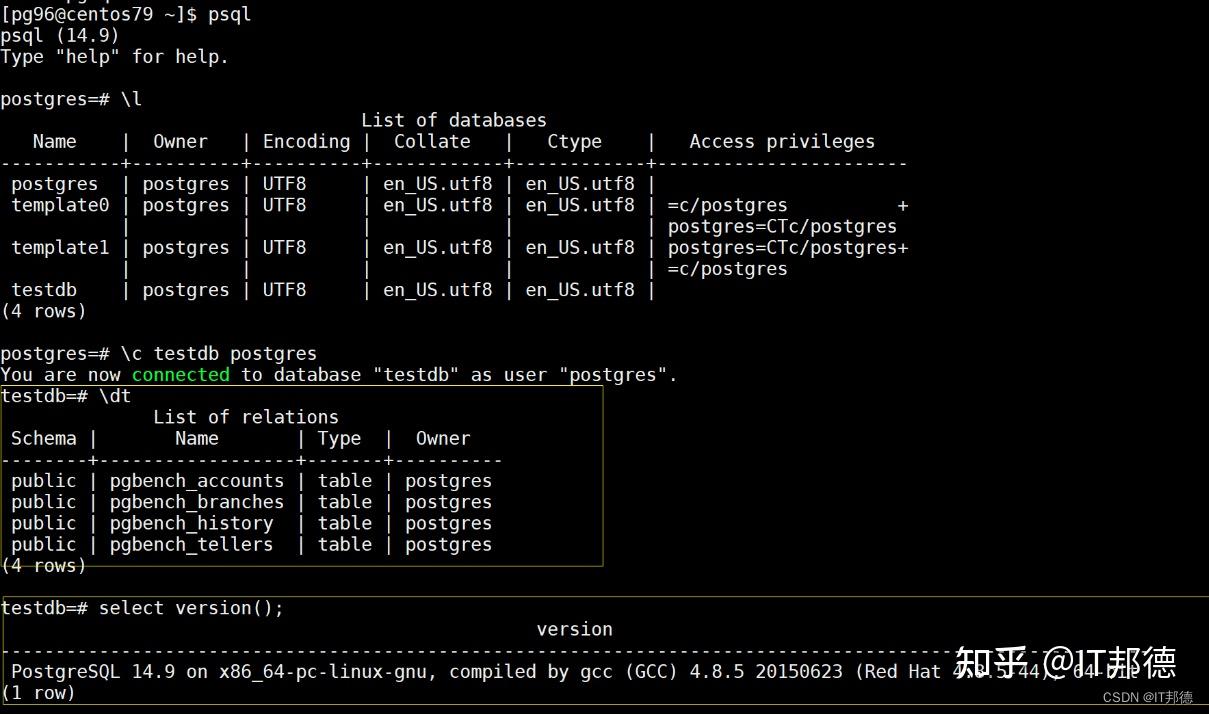This screenshot has height=714, width=1209.
Task: Select the template0 database name
Action: (x=60, y=205)
